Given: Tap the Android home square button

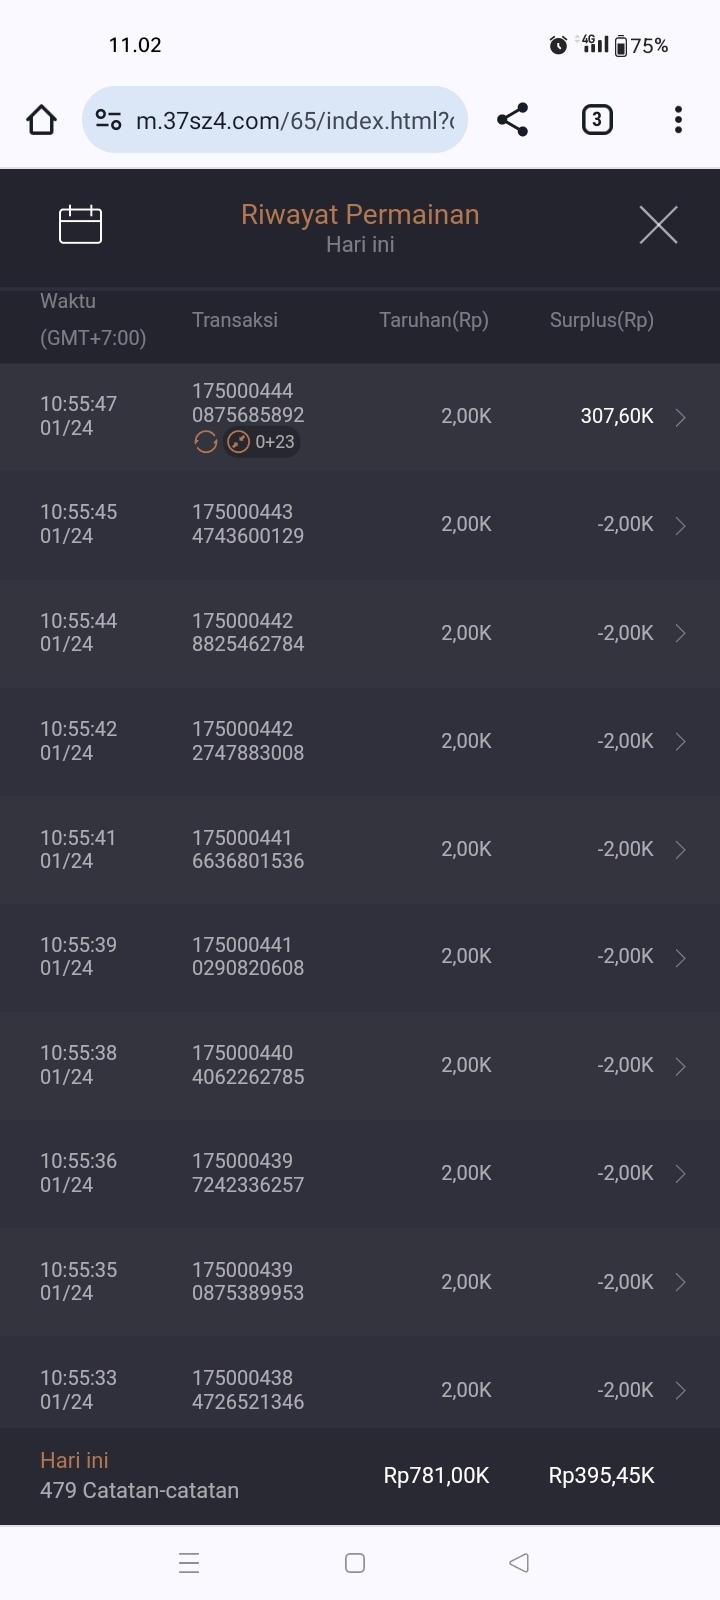Looking at the screenshot, I should 355,1563.
